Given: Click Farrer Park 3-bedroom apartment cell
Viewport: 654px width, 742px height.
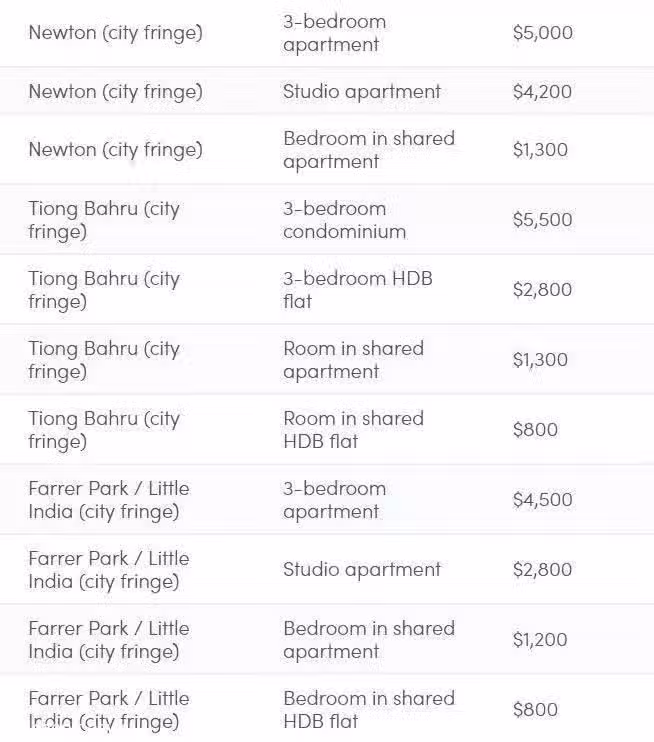Looking at the screenshot, I should pos(335,500).
